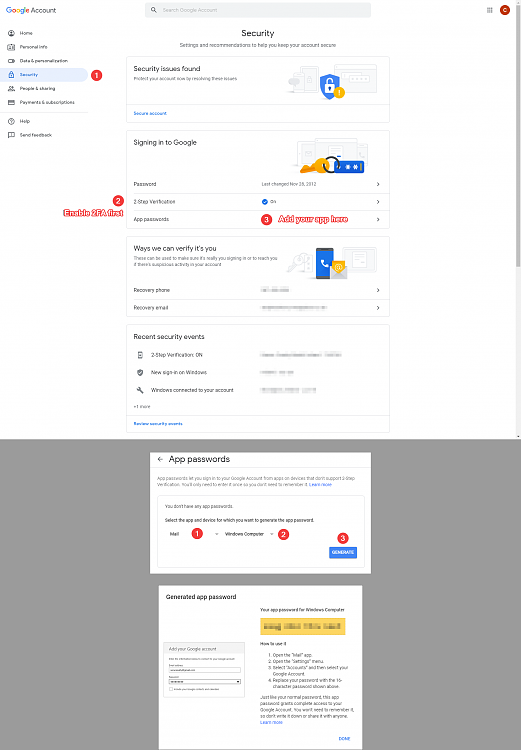Click 'Windows connected to your account' event
Screen dimensions: 521x750
[192, 390]
